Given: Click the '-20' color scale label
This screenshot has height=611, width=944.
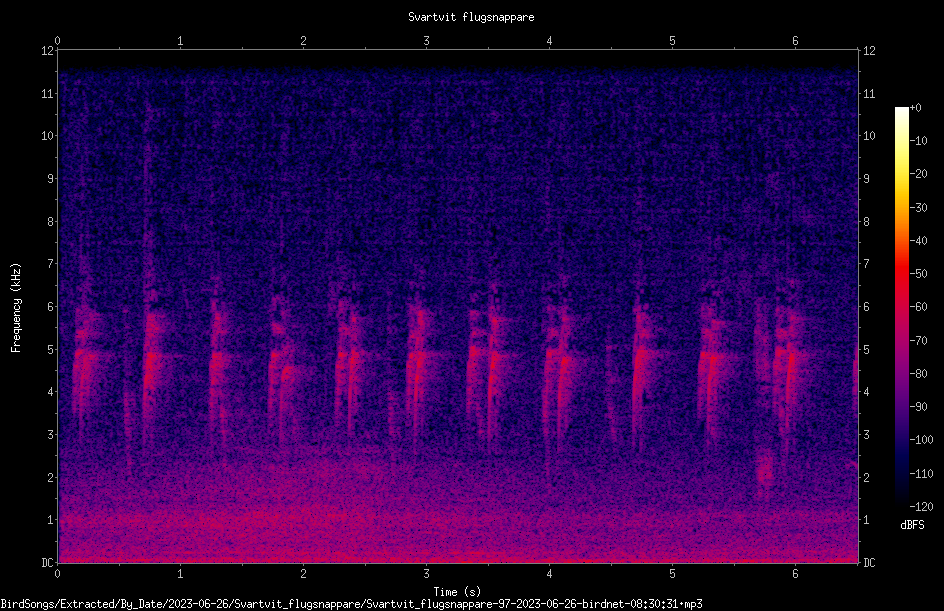Looking at the screenshot, I should (919, 174).
